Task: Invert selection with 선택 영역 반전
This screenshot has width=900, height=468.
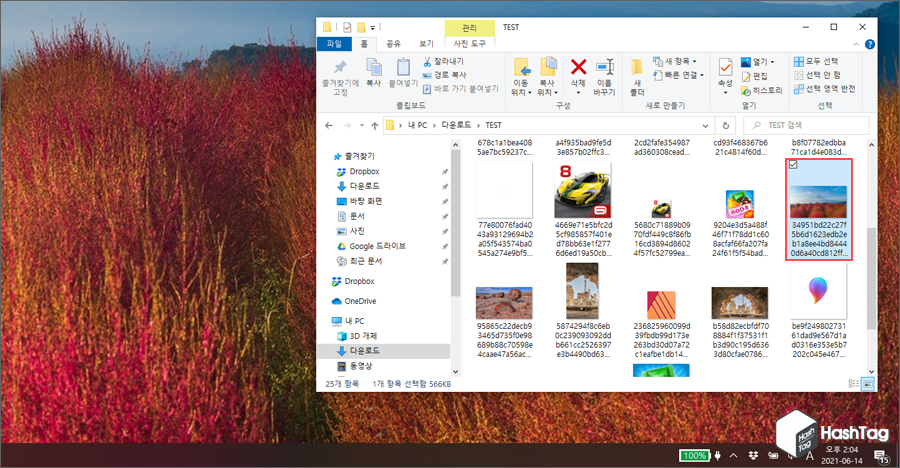Action: pos(825,89)
